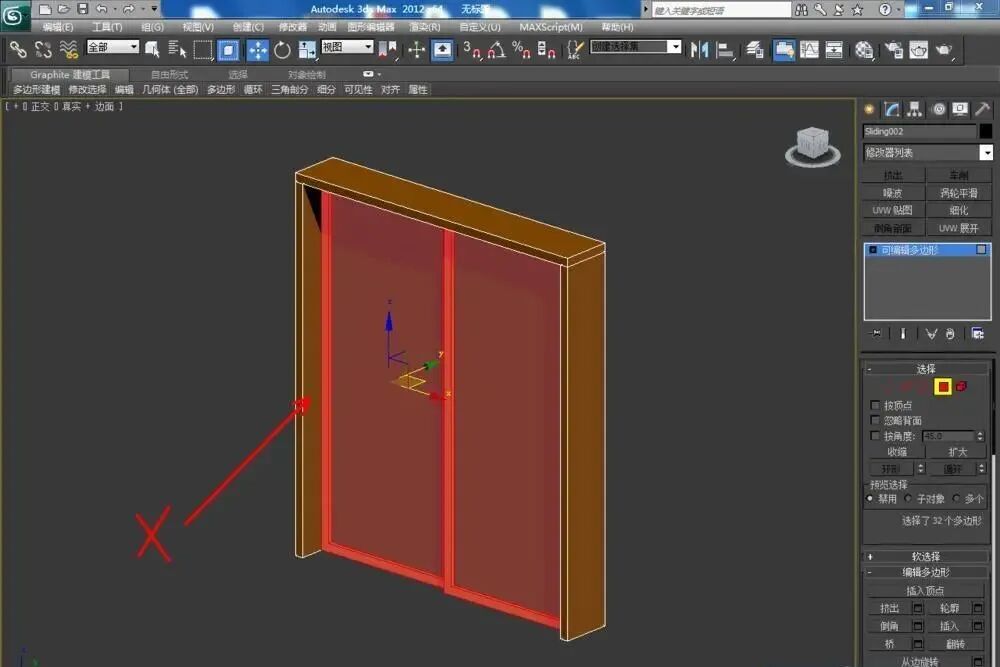The image size is (1000, 667).
Task: Switch to the 自由形式 ribbon tab
Action: click(x=170, y=75)
